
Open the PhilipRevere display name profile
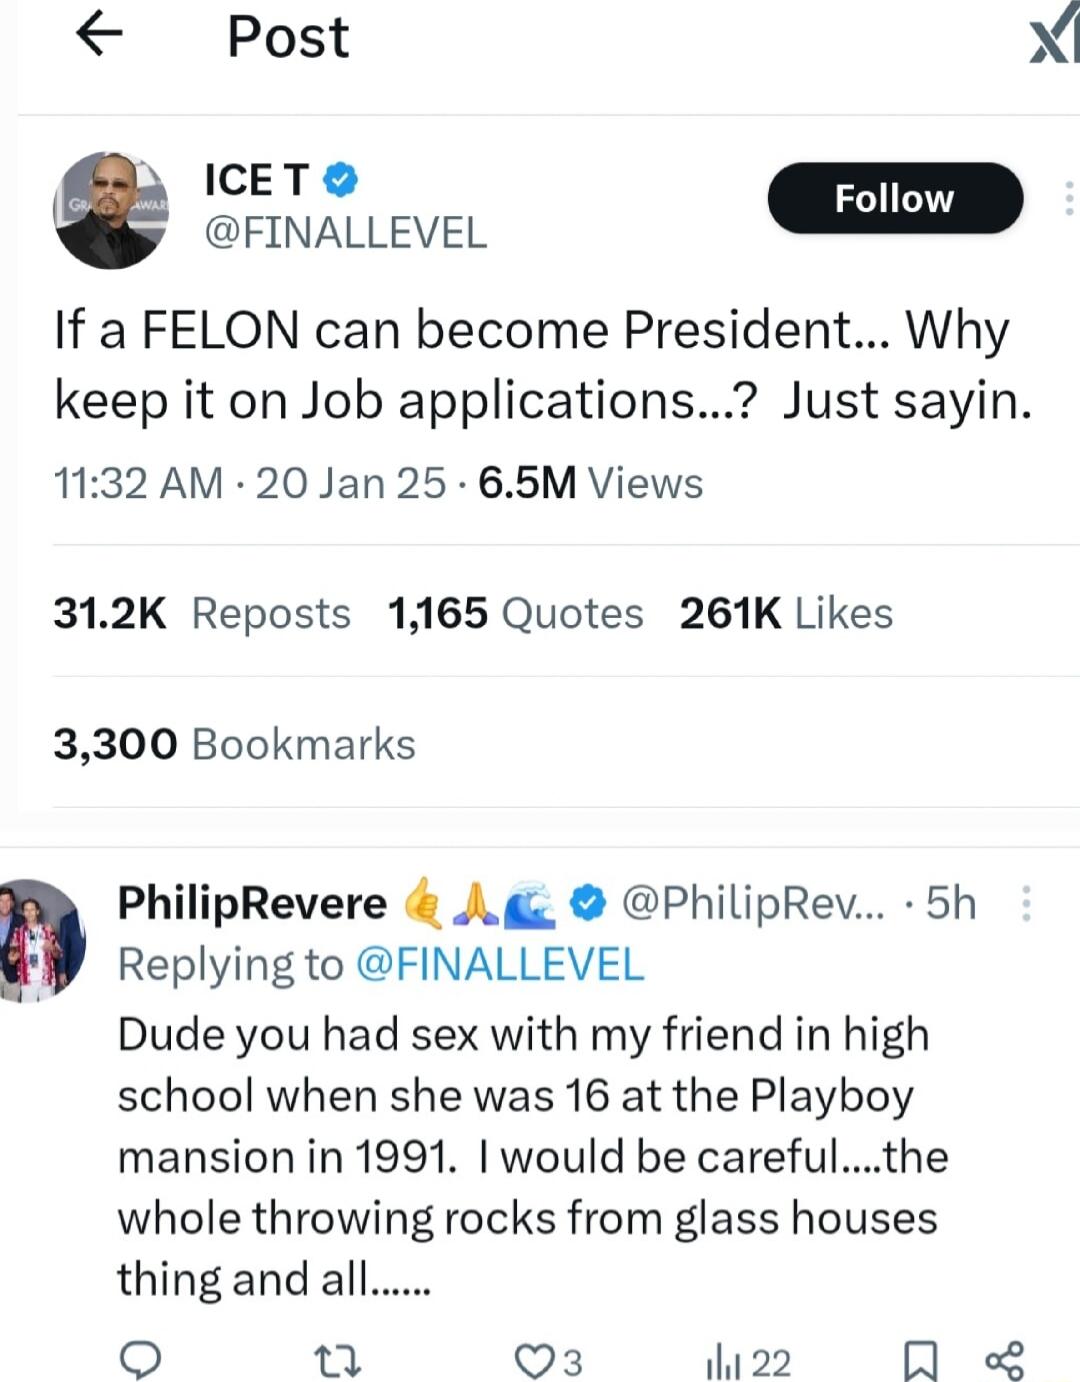tap(252, 902)
